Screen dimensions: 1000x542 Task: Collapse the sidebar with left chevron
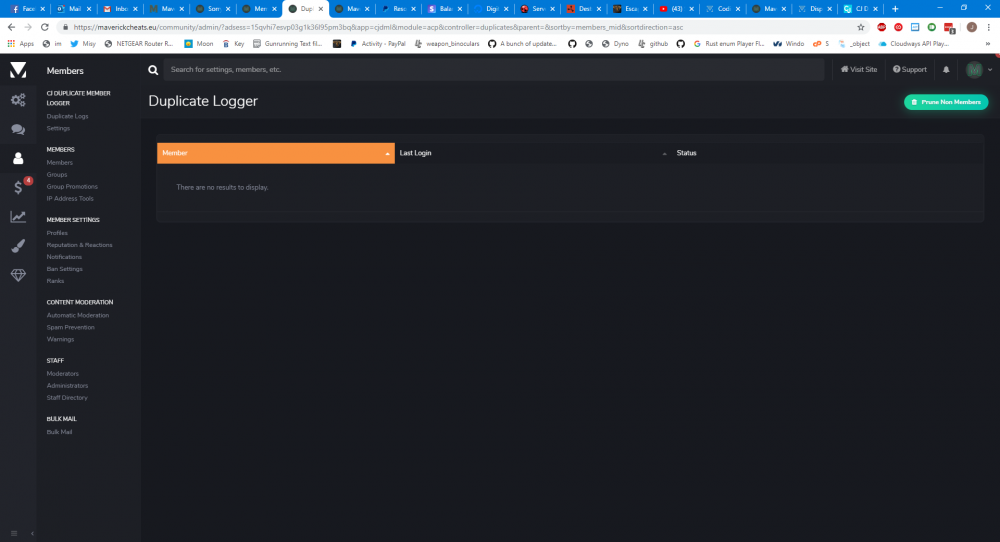point(32,533)
